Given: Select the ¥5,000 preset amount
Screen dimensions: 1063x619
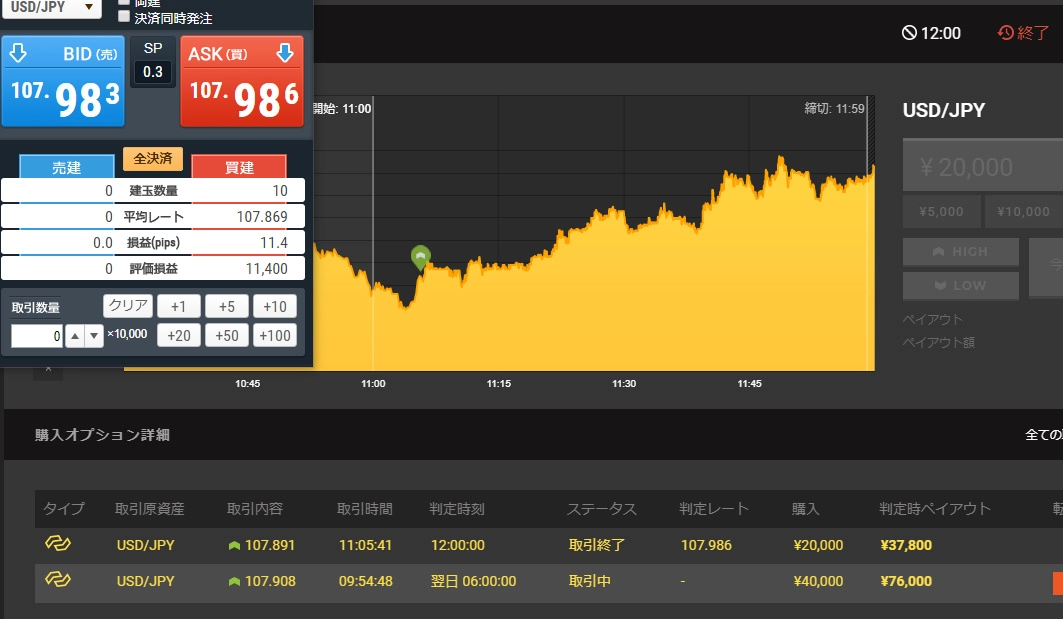Looking at the screenshot, I should click(942, 212).
